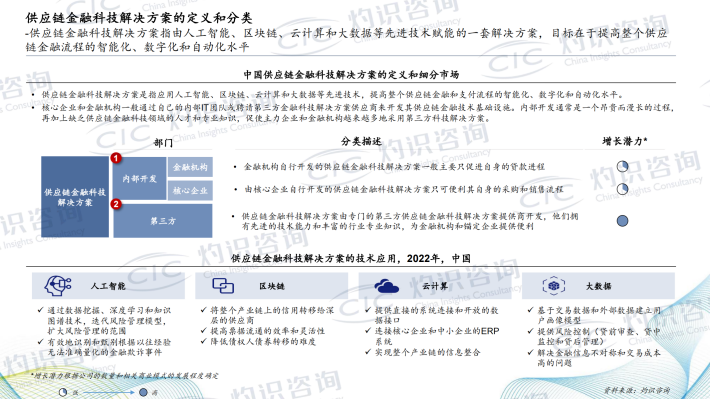Click the 增长潜力 column heading
The width and height of the screenshot is (710, 399).
coord(624,141)
